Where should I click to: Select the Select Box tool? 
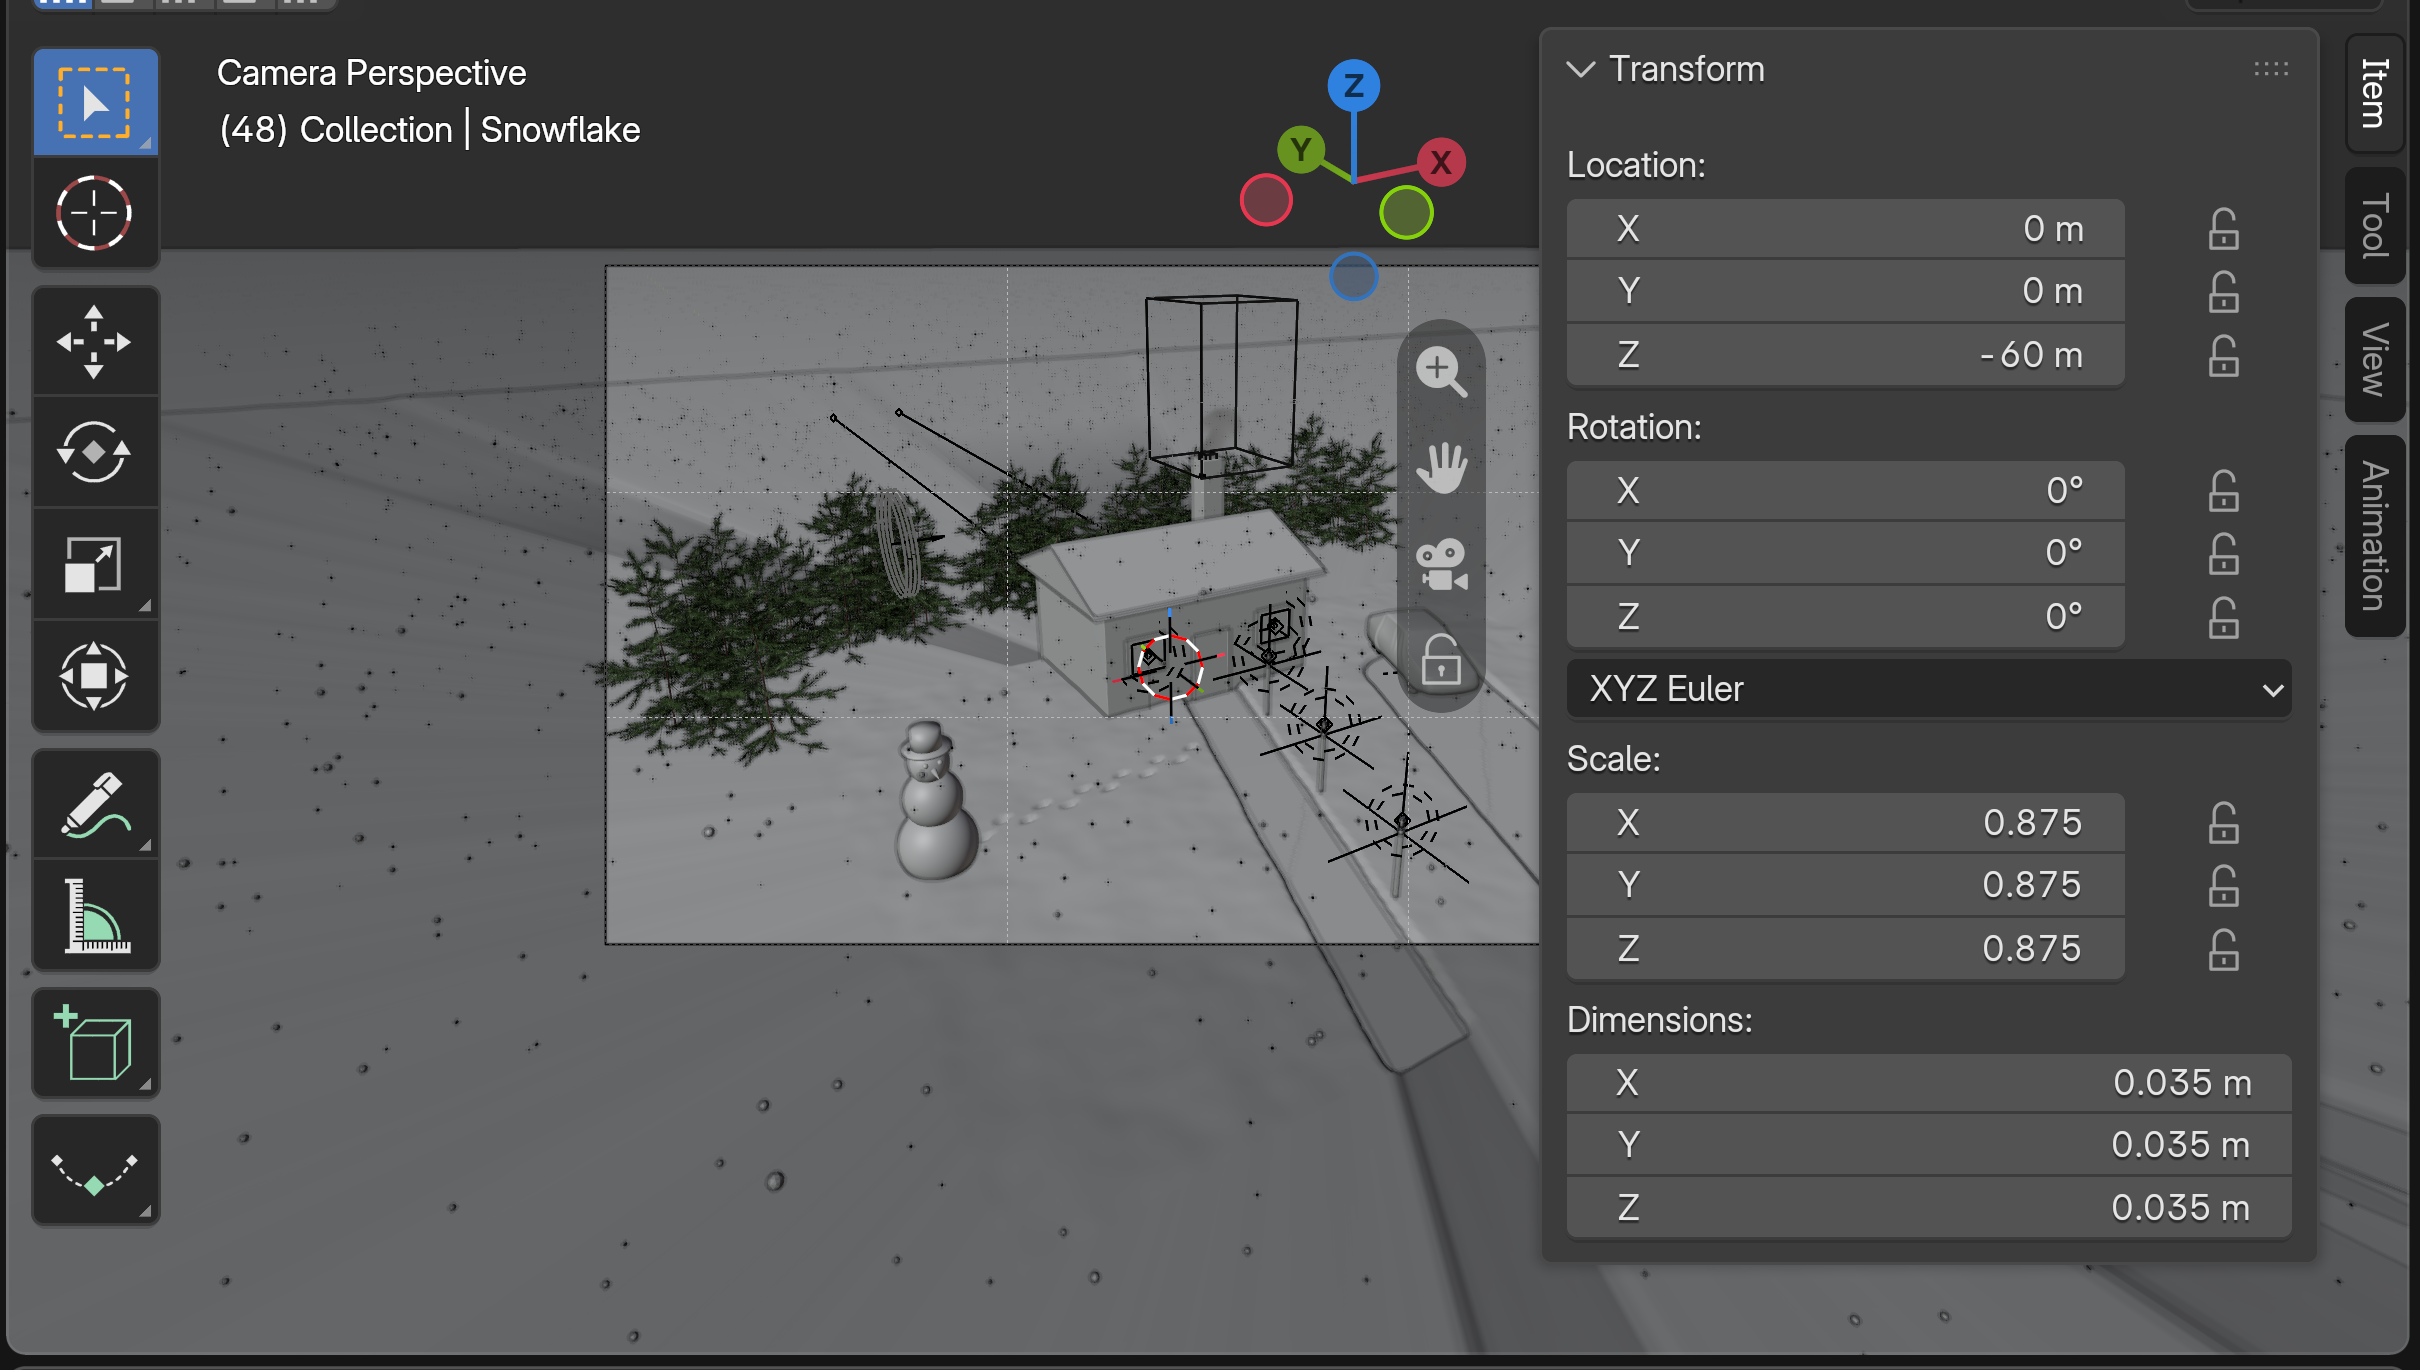[x=95, y=102]
